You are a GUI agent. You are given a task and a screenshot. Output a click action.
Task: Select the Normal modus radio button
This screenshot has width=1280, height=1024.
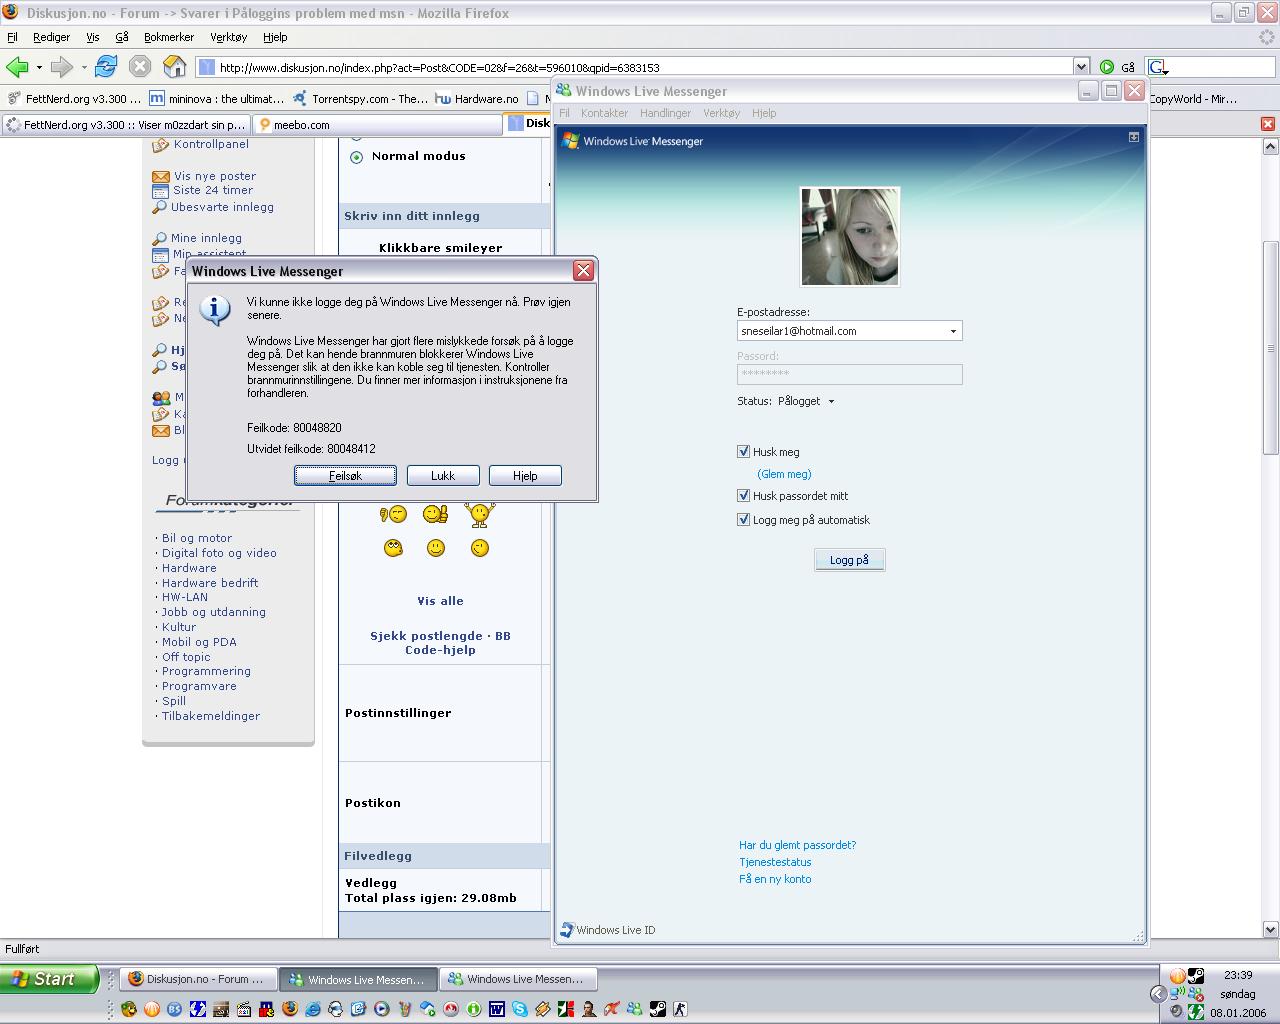(x=356, y=157)
